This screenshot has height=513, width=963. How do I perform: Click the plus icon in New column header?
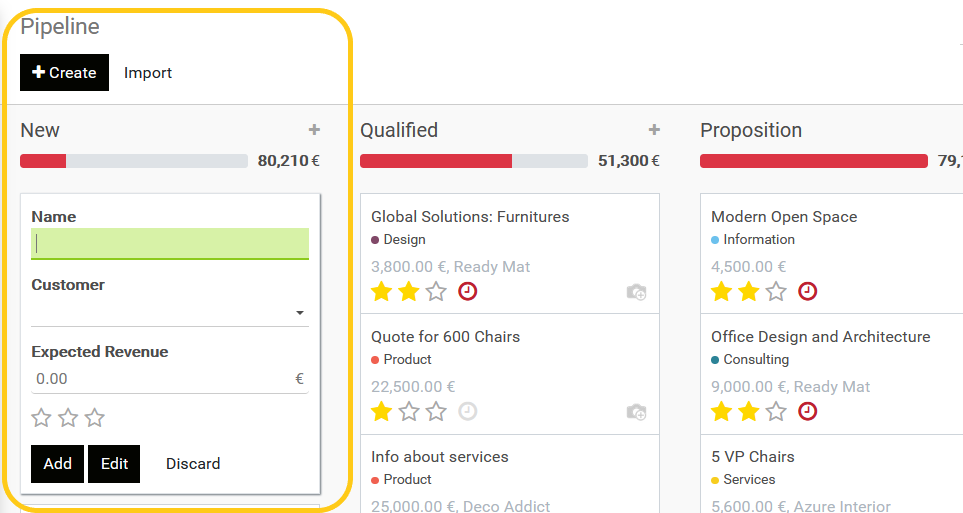point(314,130)
